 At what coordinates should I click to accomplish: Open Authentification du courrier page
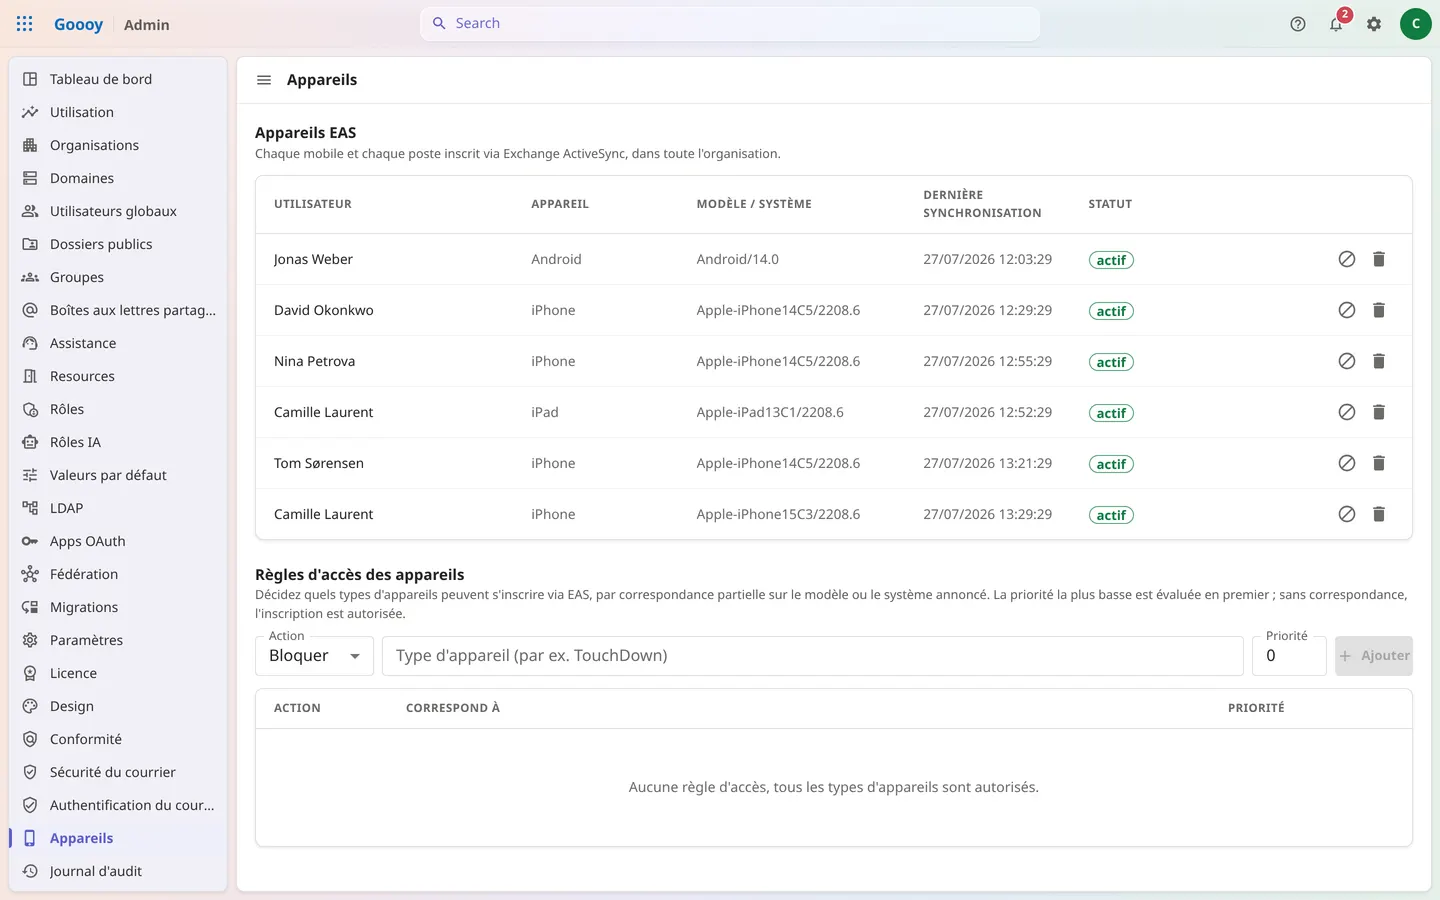[x=118, y=805]
